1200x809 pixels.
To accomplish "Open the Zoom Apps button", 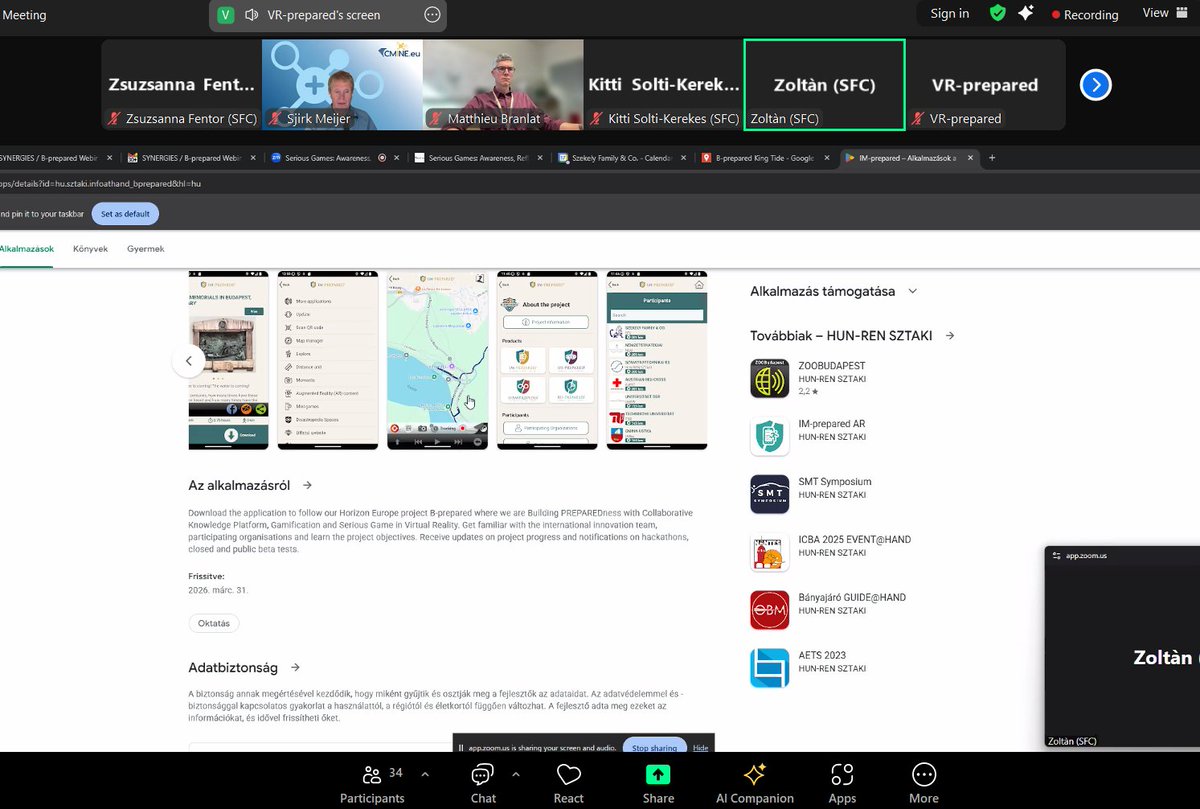I will point(842,783).
